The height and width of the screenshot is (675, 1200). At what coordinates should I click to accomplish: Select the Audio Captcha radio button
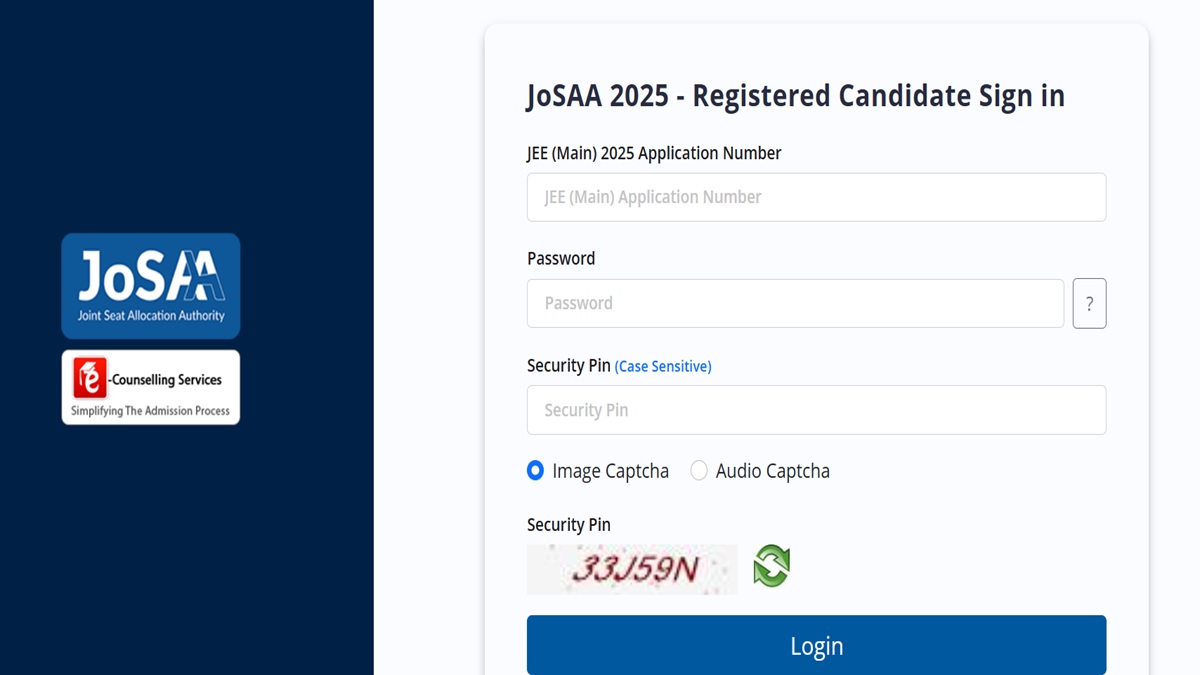coord(699,470)
